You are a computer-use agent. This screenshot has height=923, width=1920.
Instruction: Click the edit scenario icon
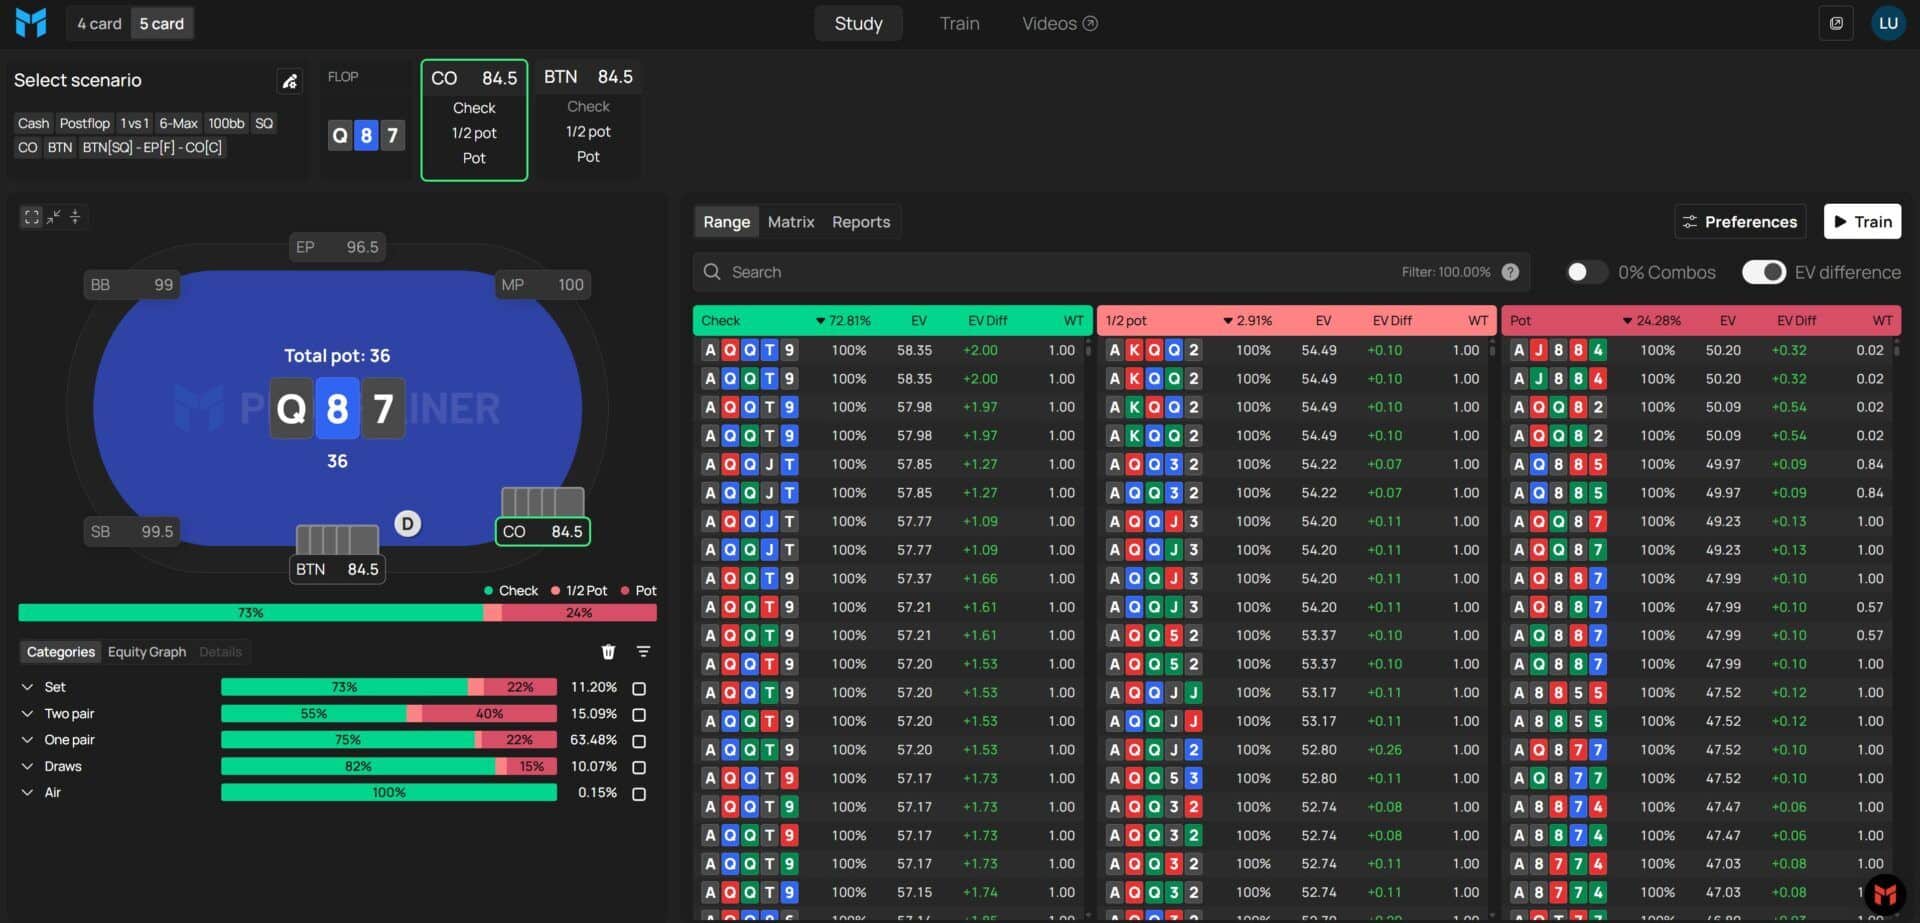[x=289, y=81]
